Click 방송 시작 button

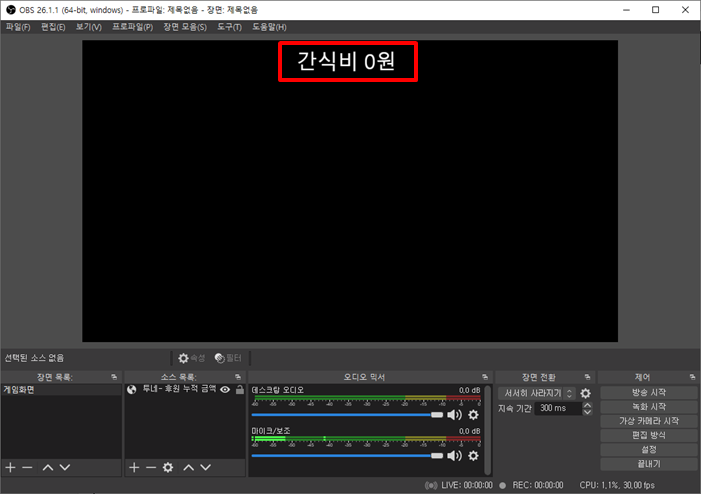click(x=649, y=393)
